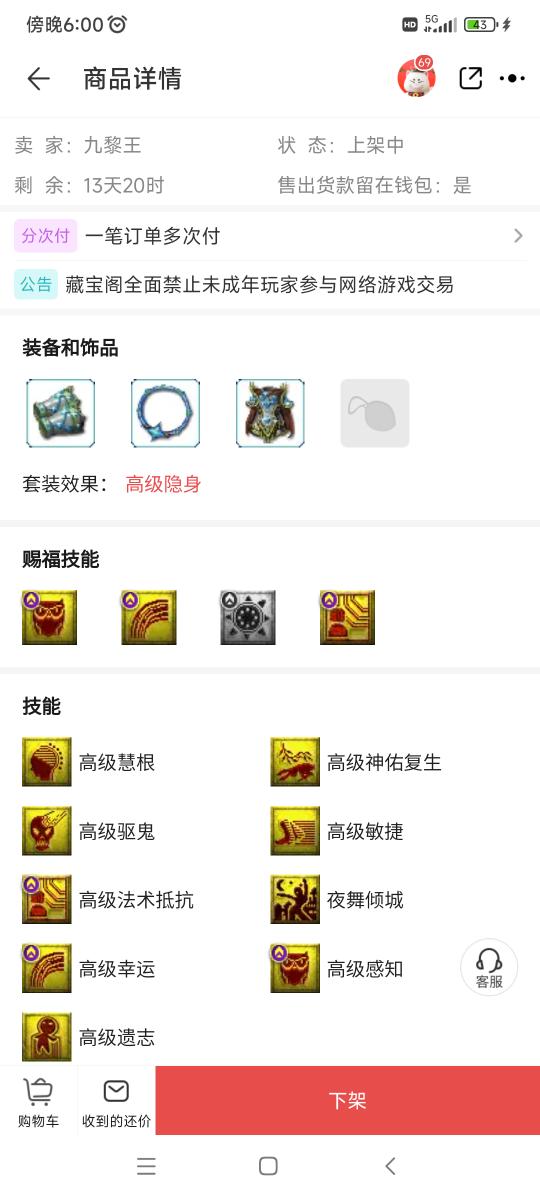Open the 购物车 shopping cart

coord(39,1102)
